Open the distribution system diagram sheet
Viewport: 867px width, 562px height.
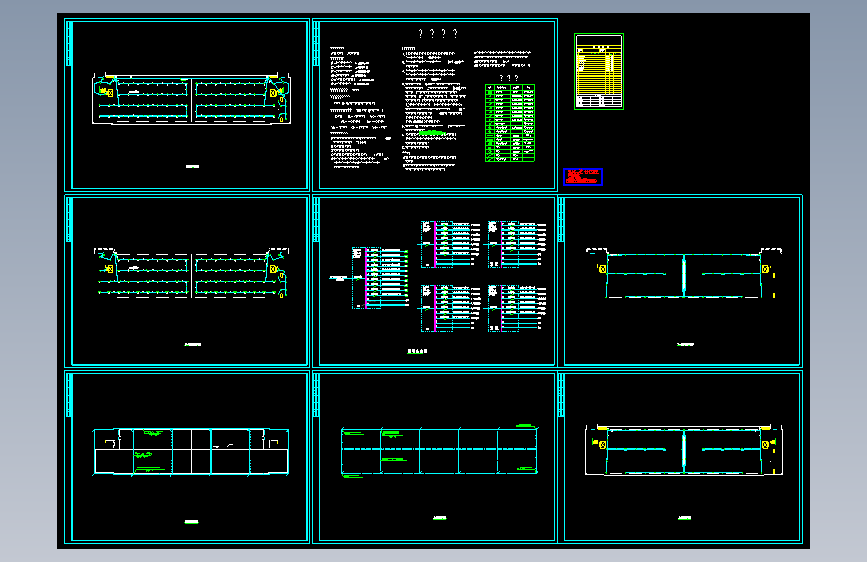(x=435, y=280)
